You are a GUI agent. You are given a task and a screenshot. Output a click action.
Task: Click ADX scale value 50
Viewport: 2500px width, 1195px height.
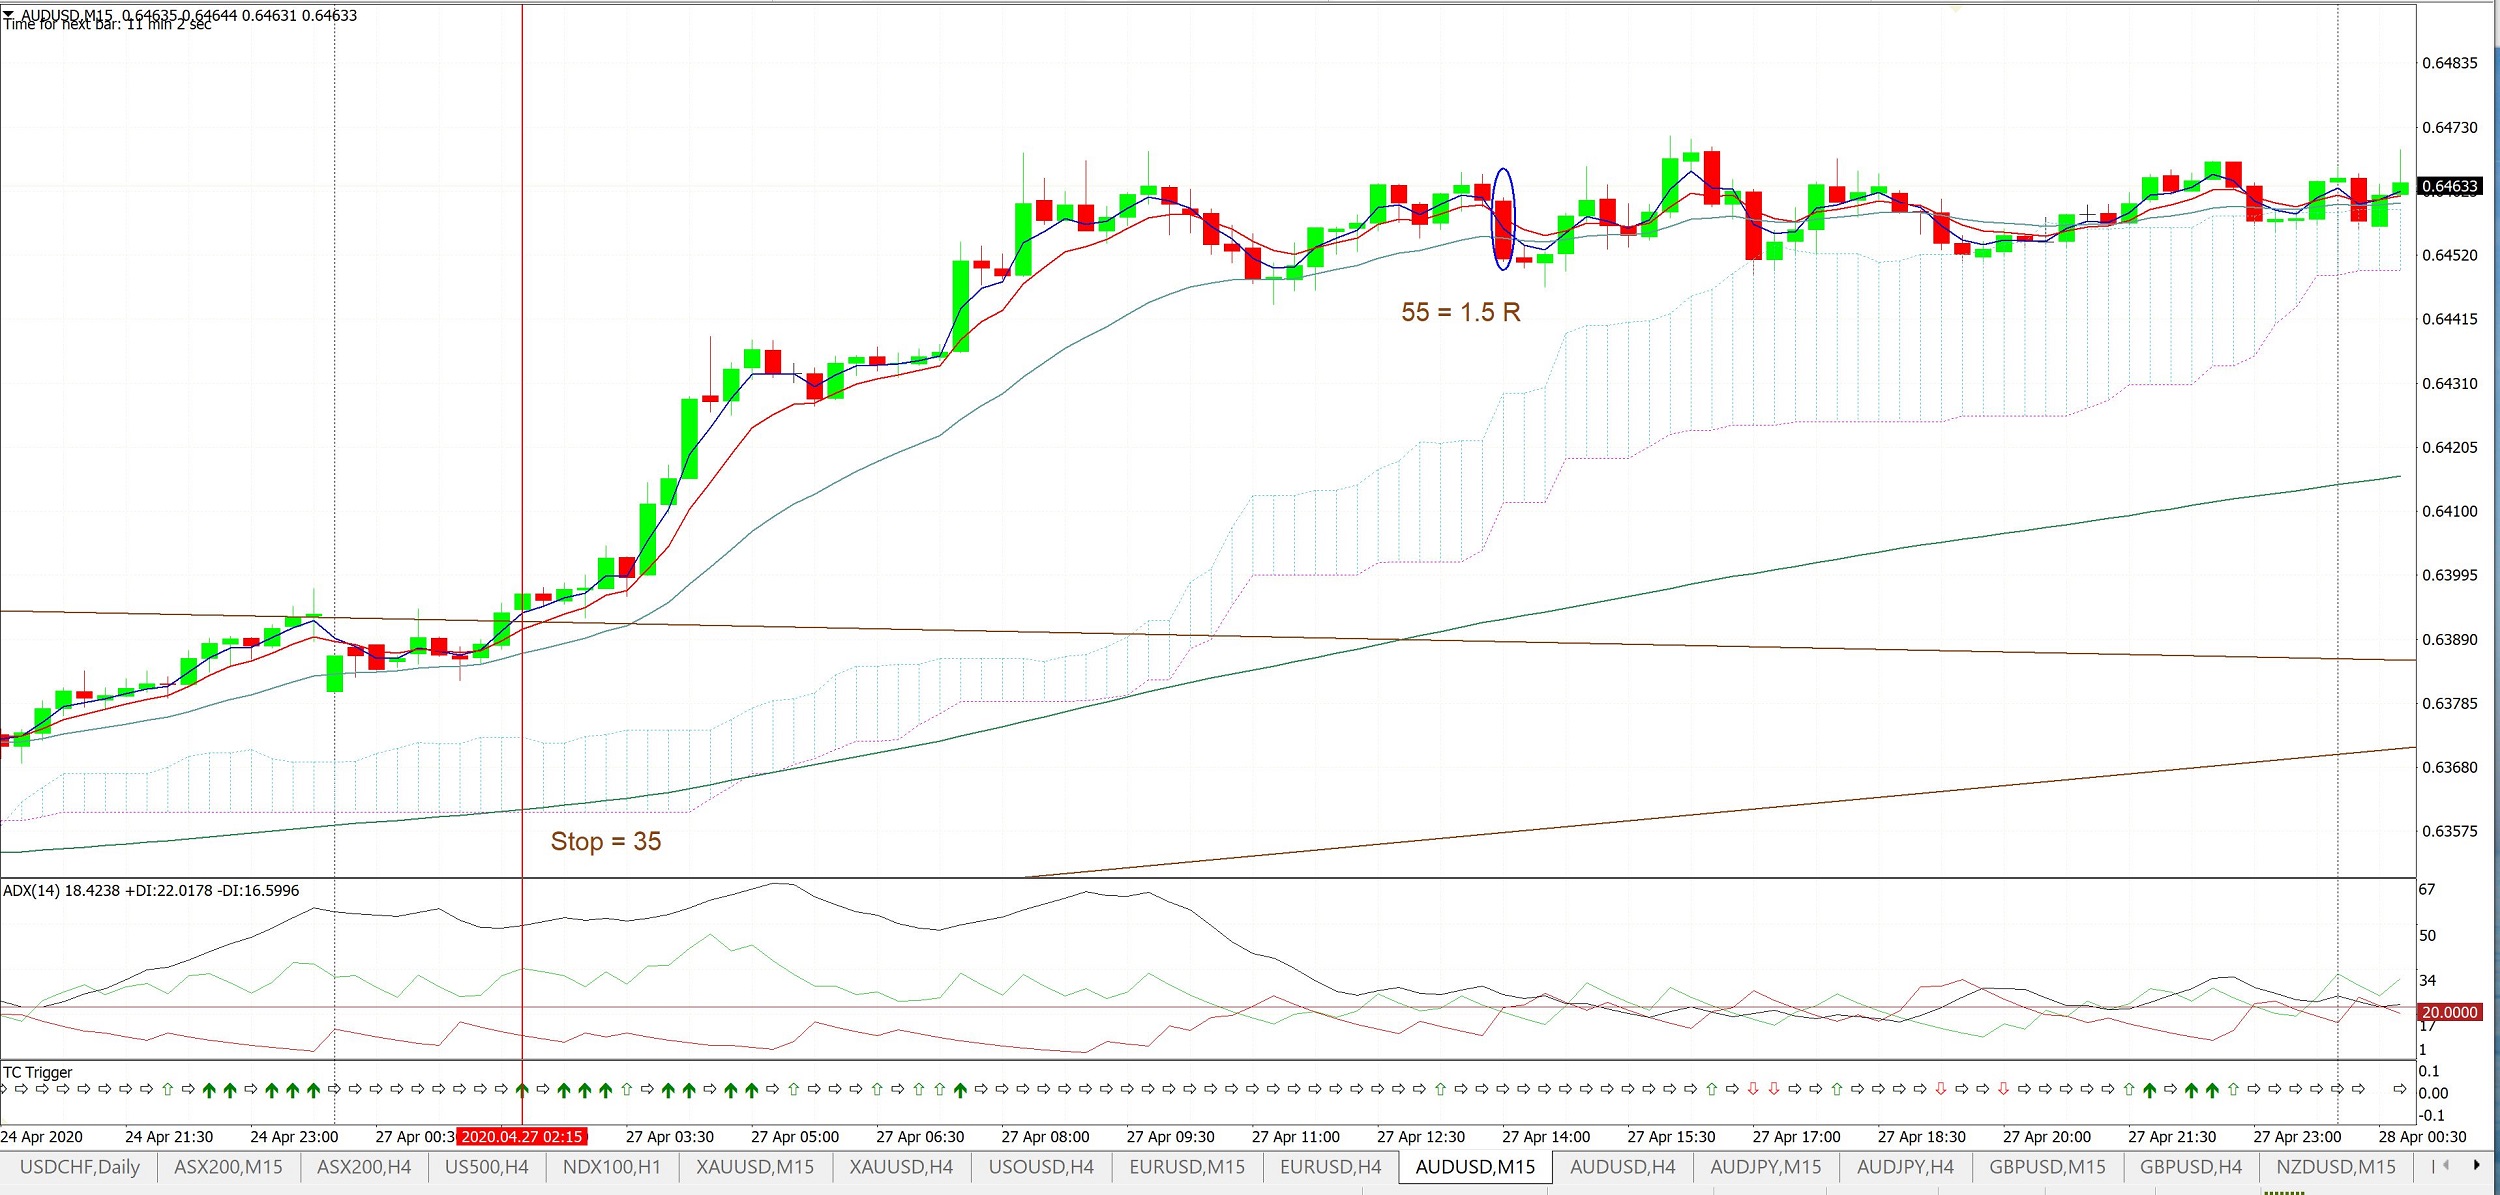pos(2427,935)
